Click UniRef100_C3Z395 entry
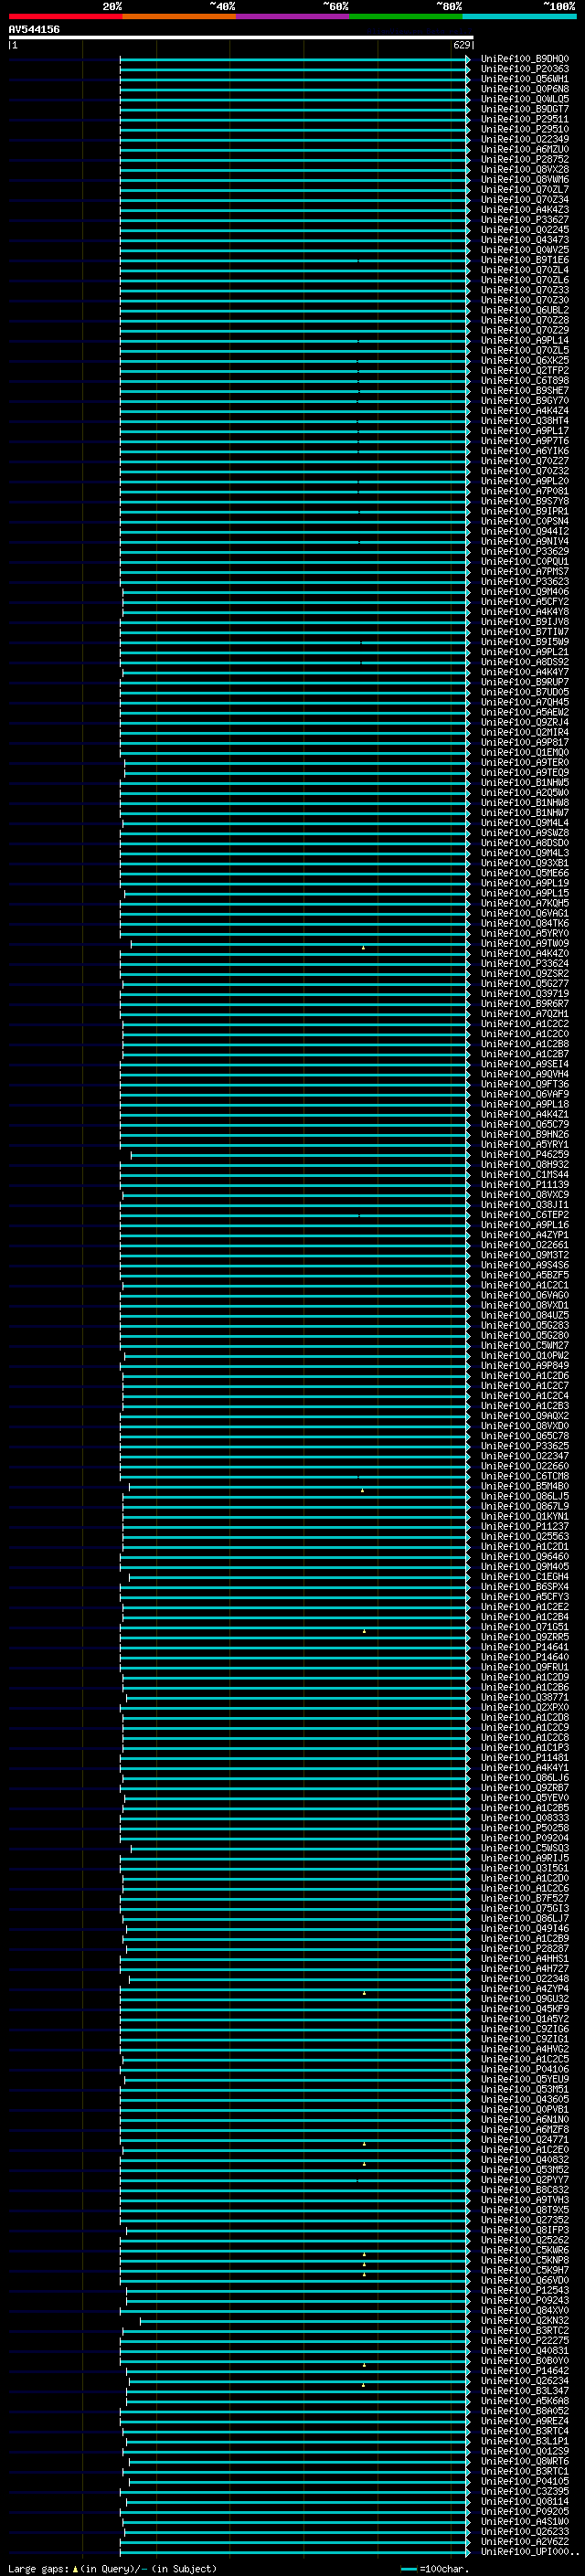The image size is (585, 2576). click(x=524, y=2491)
